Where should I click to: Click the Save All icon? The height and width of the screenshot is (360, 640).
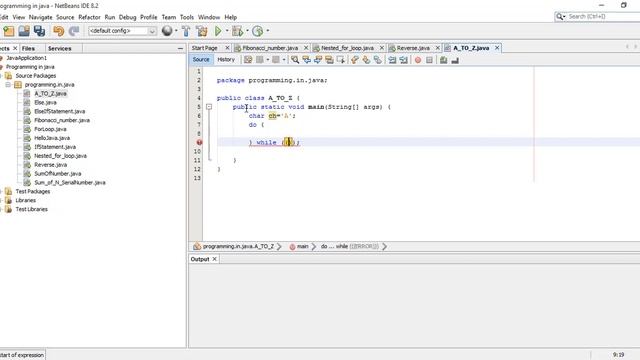(40, 31)
